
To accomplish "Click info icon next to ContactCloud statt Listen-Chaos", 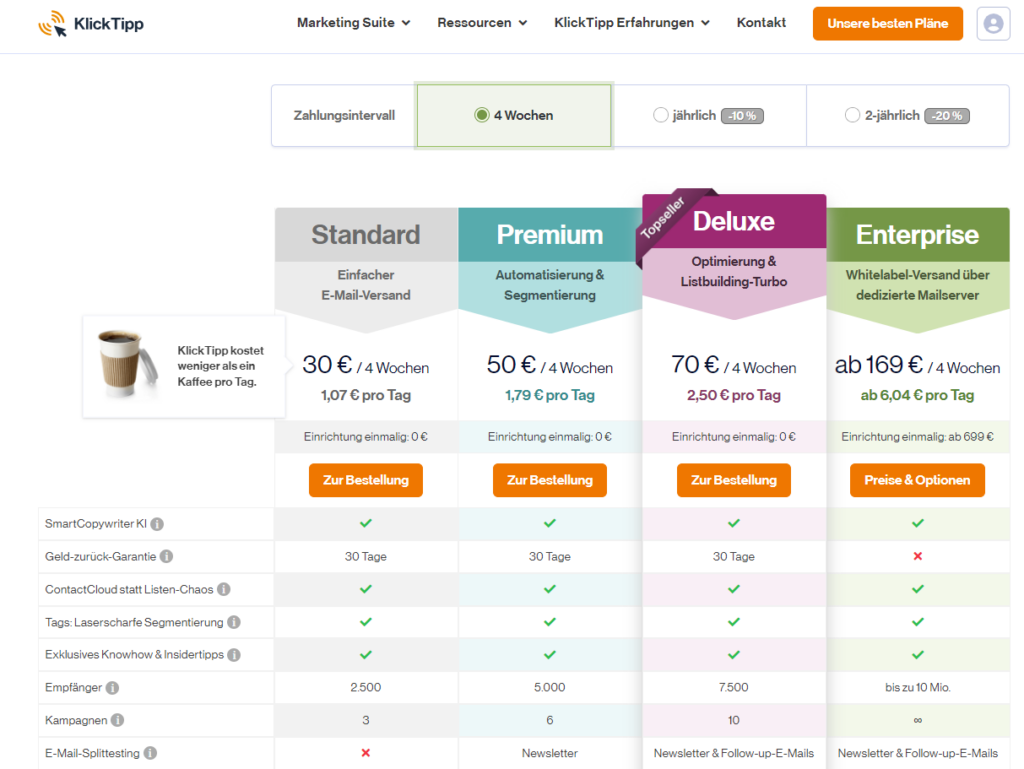I will (x=224, y=589).
